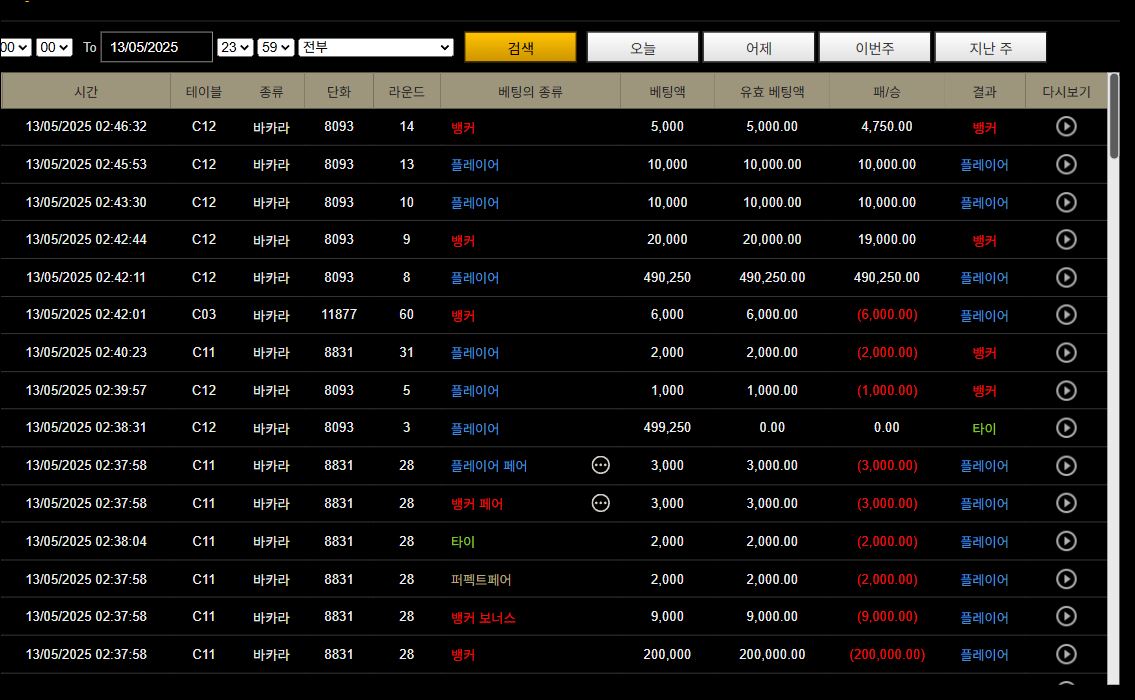Select the C03 table cell
The image size is (1135, 700).
[204, 315]
